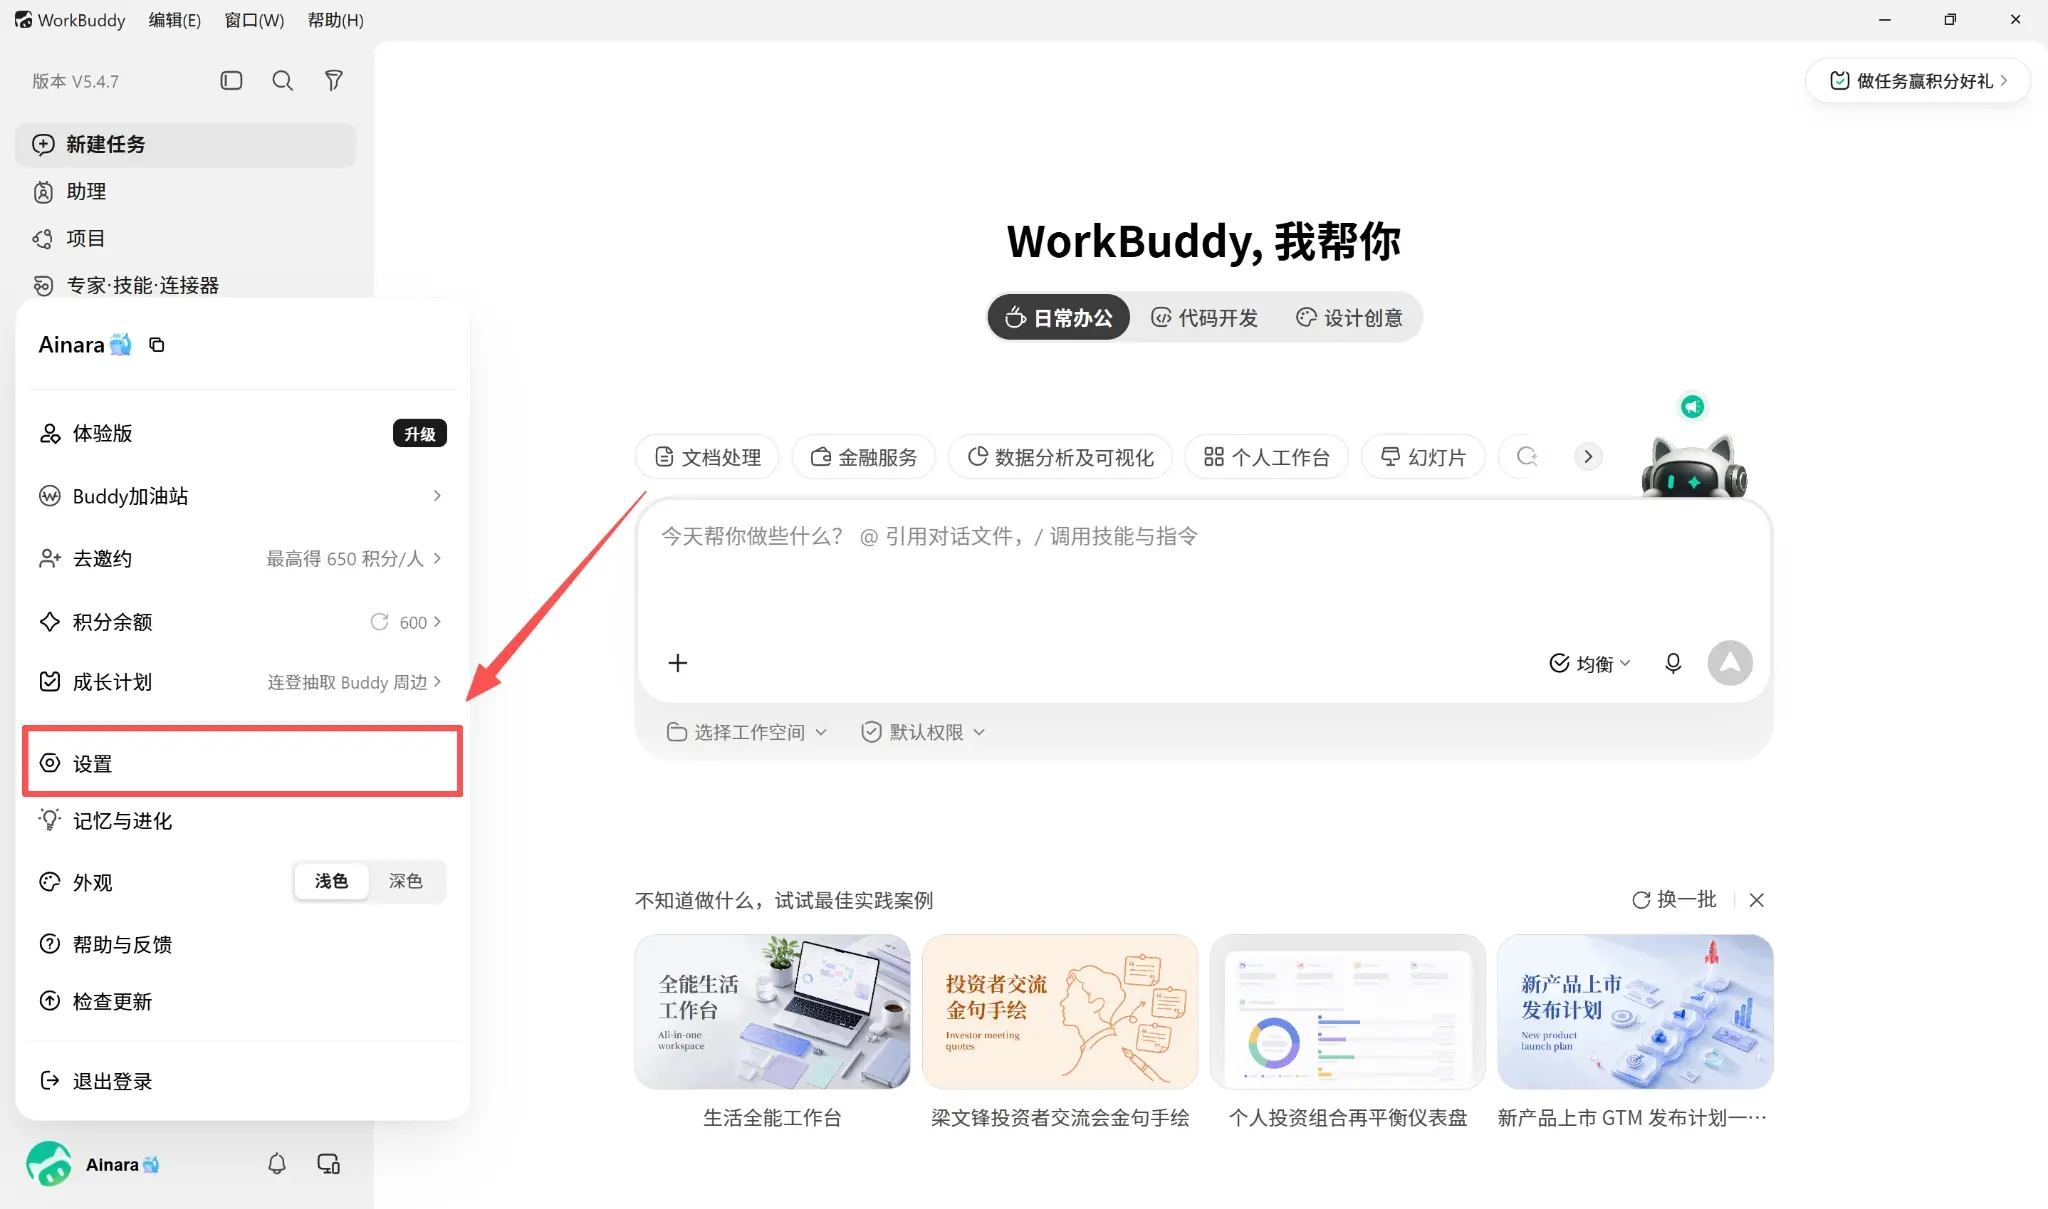
Task: Open 去邀约 invitation entry
Action: click(x=242, y=558)
